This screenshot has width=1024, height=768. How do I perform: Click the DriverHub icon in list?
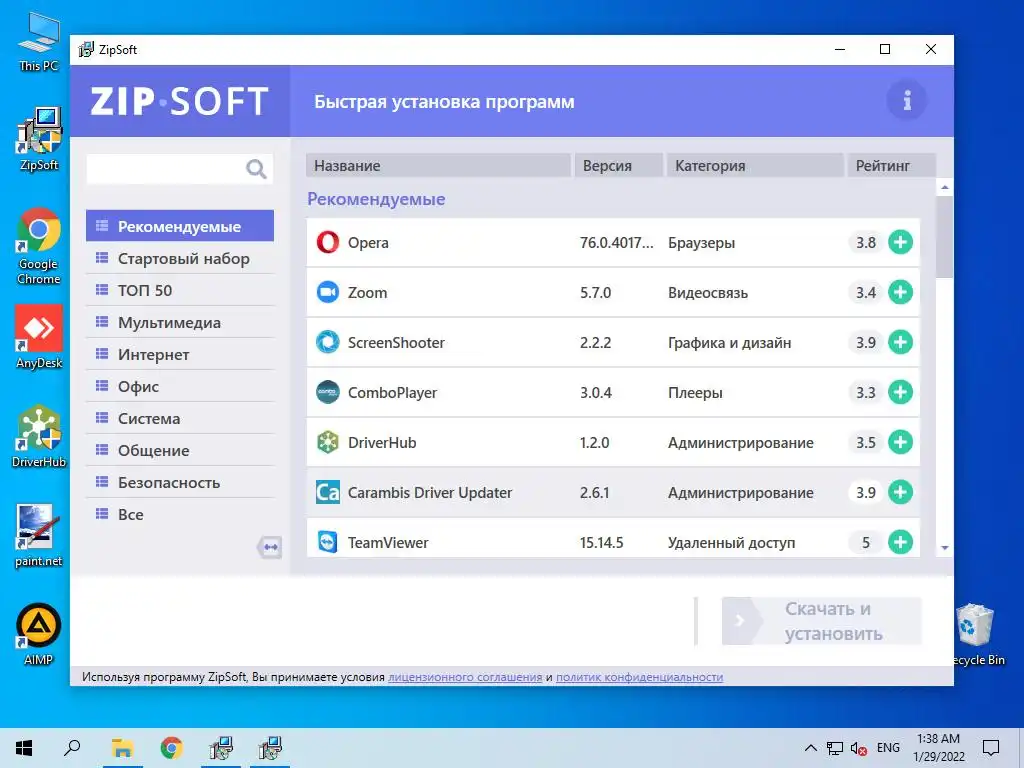click(x=328, y=442)
